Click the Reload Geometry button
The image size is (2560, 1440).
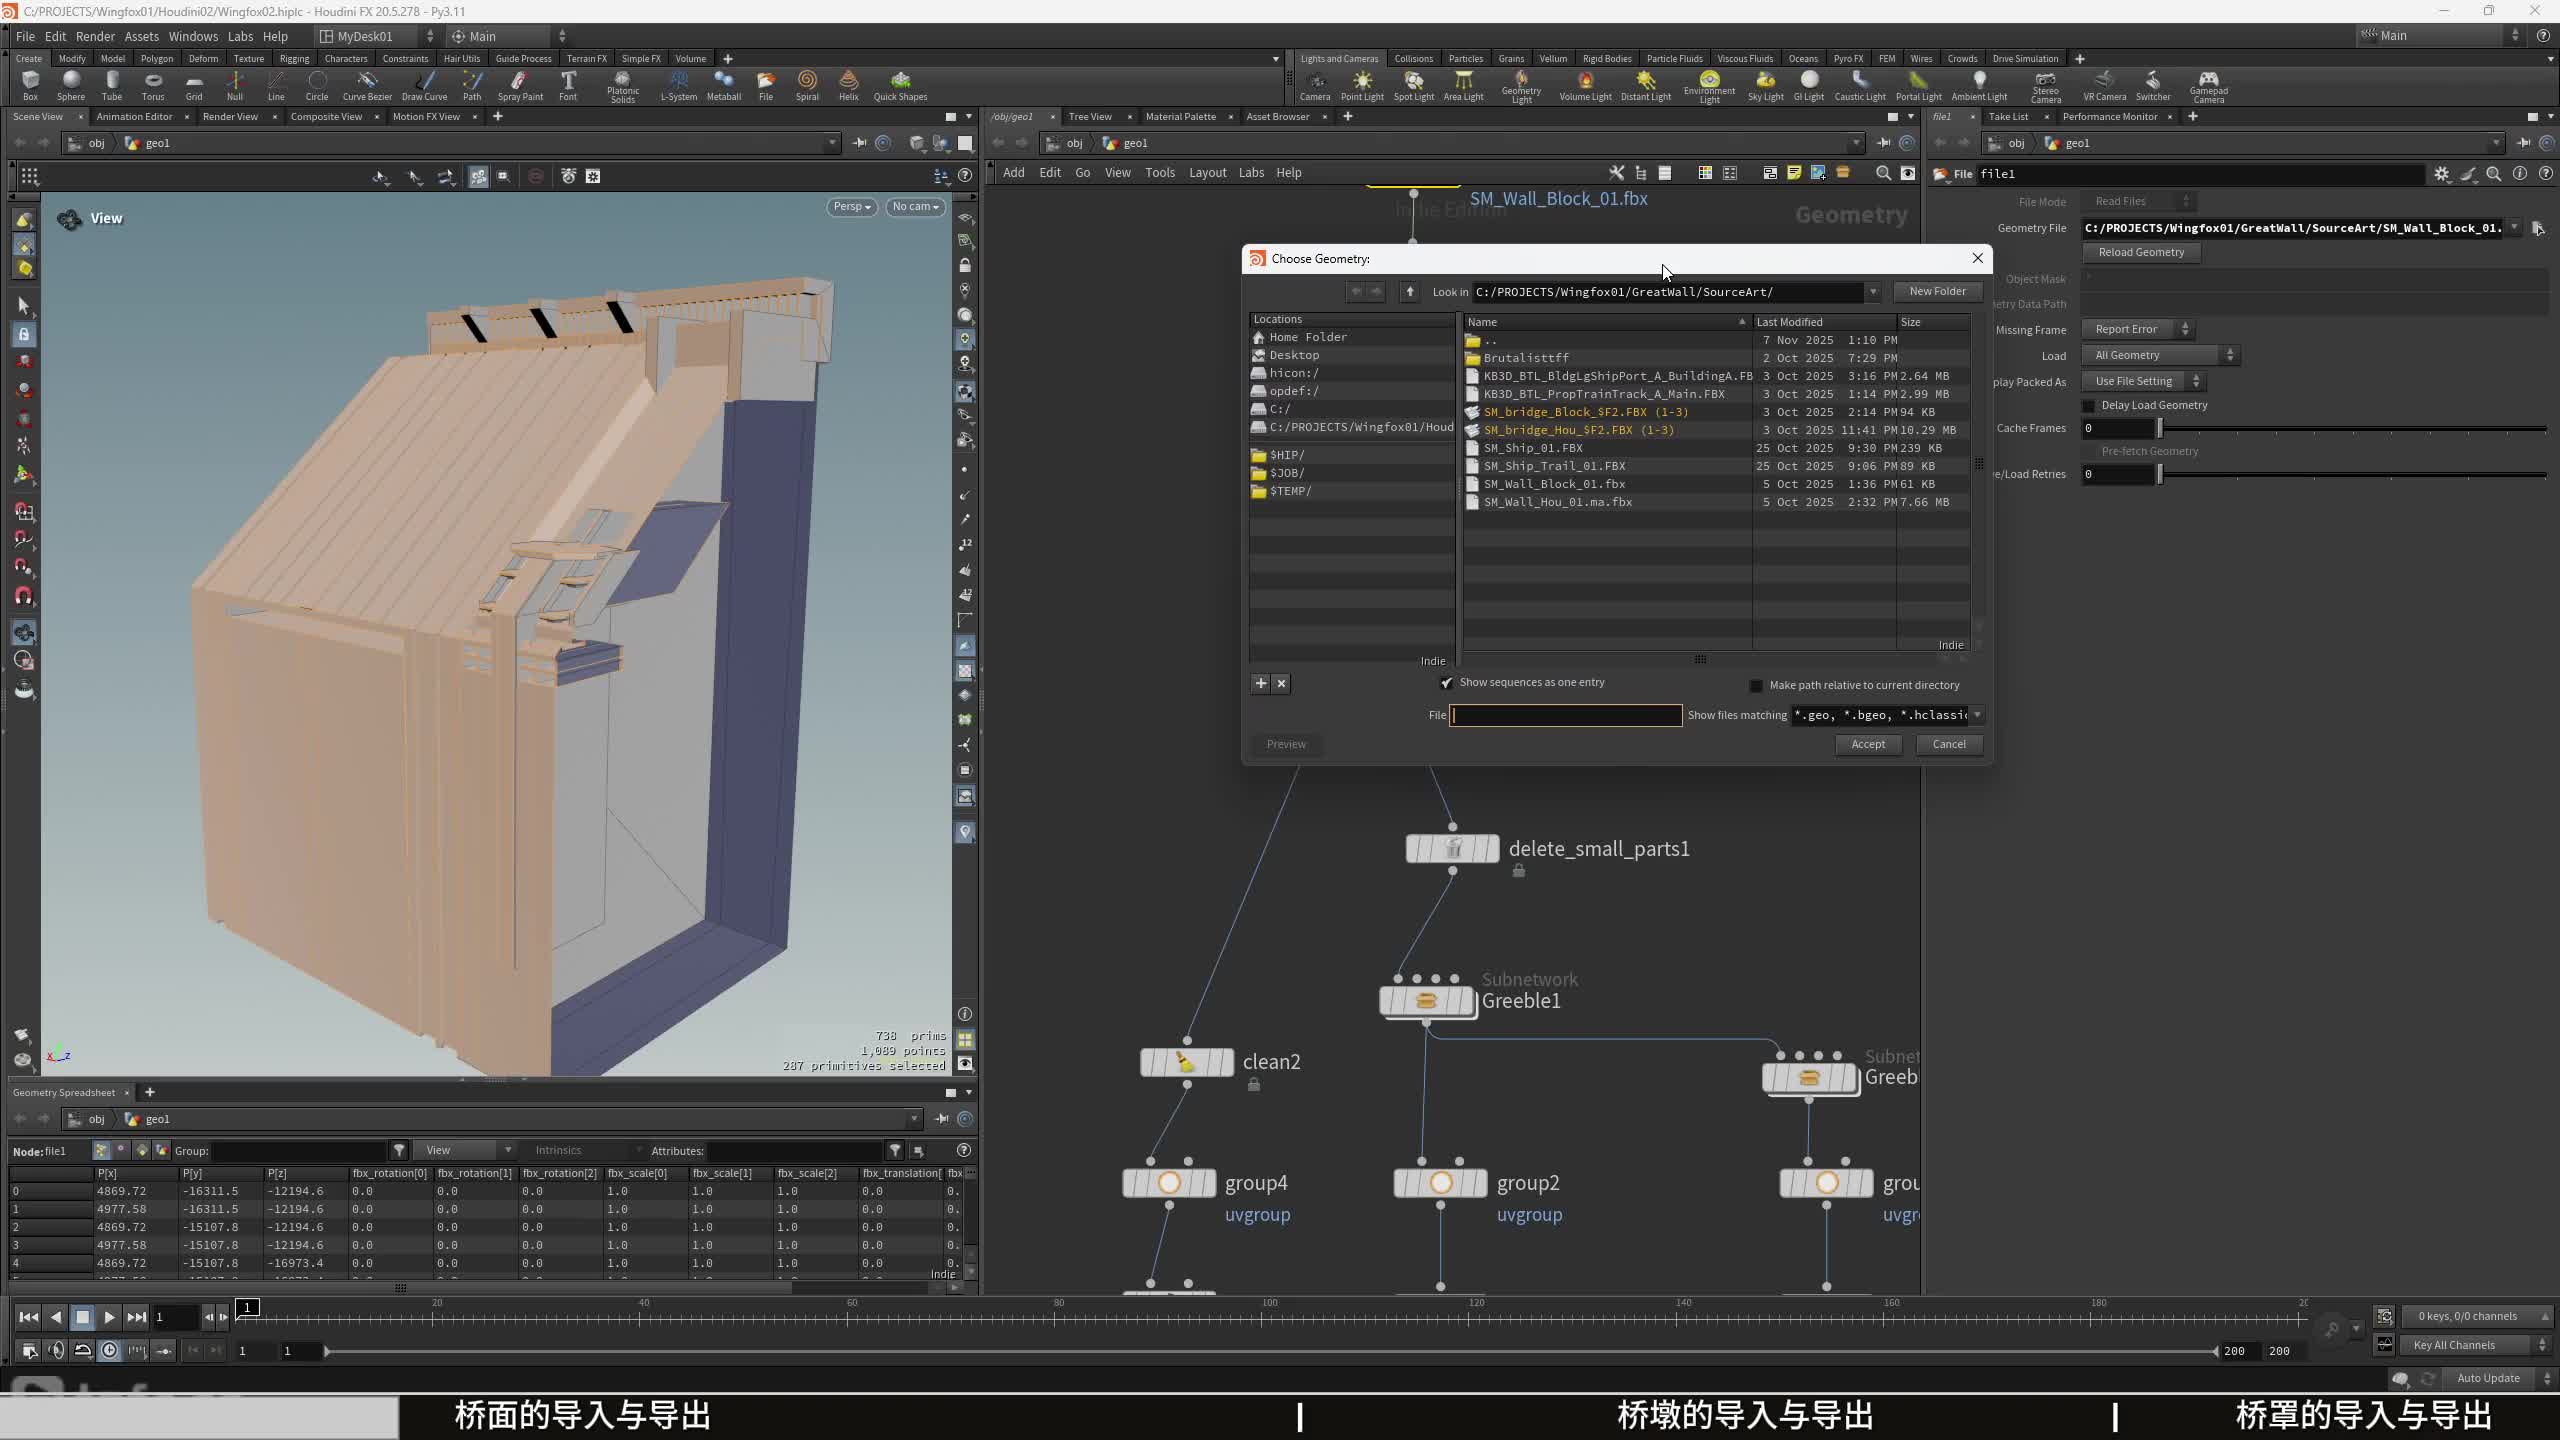pyautogui.click(x=2140, y=253)
